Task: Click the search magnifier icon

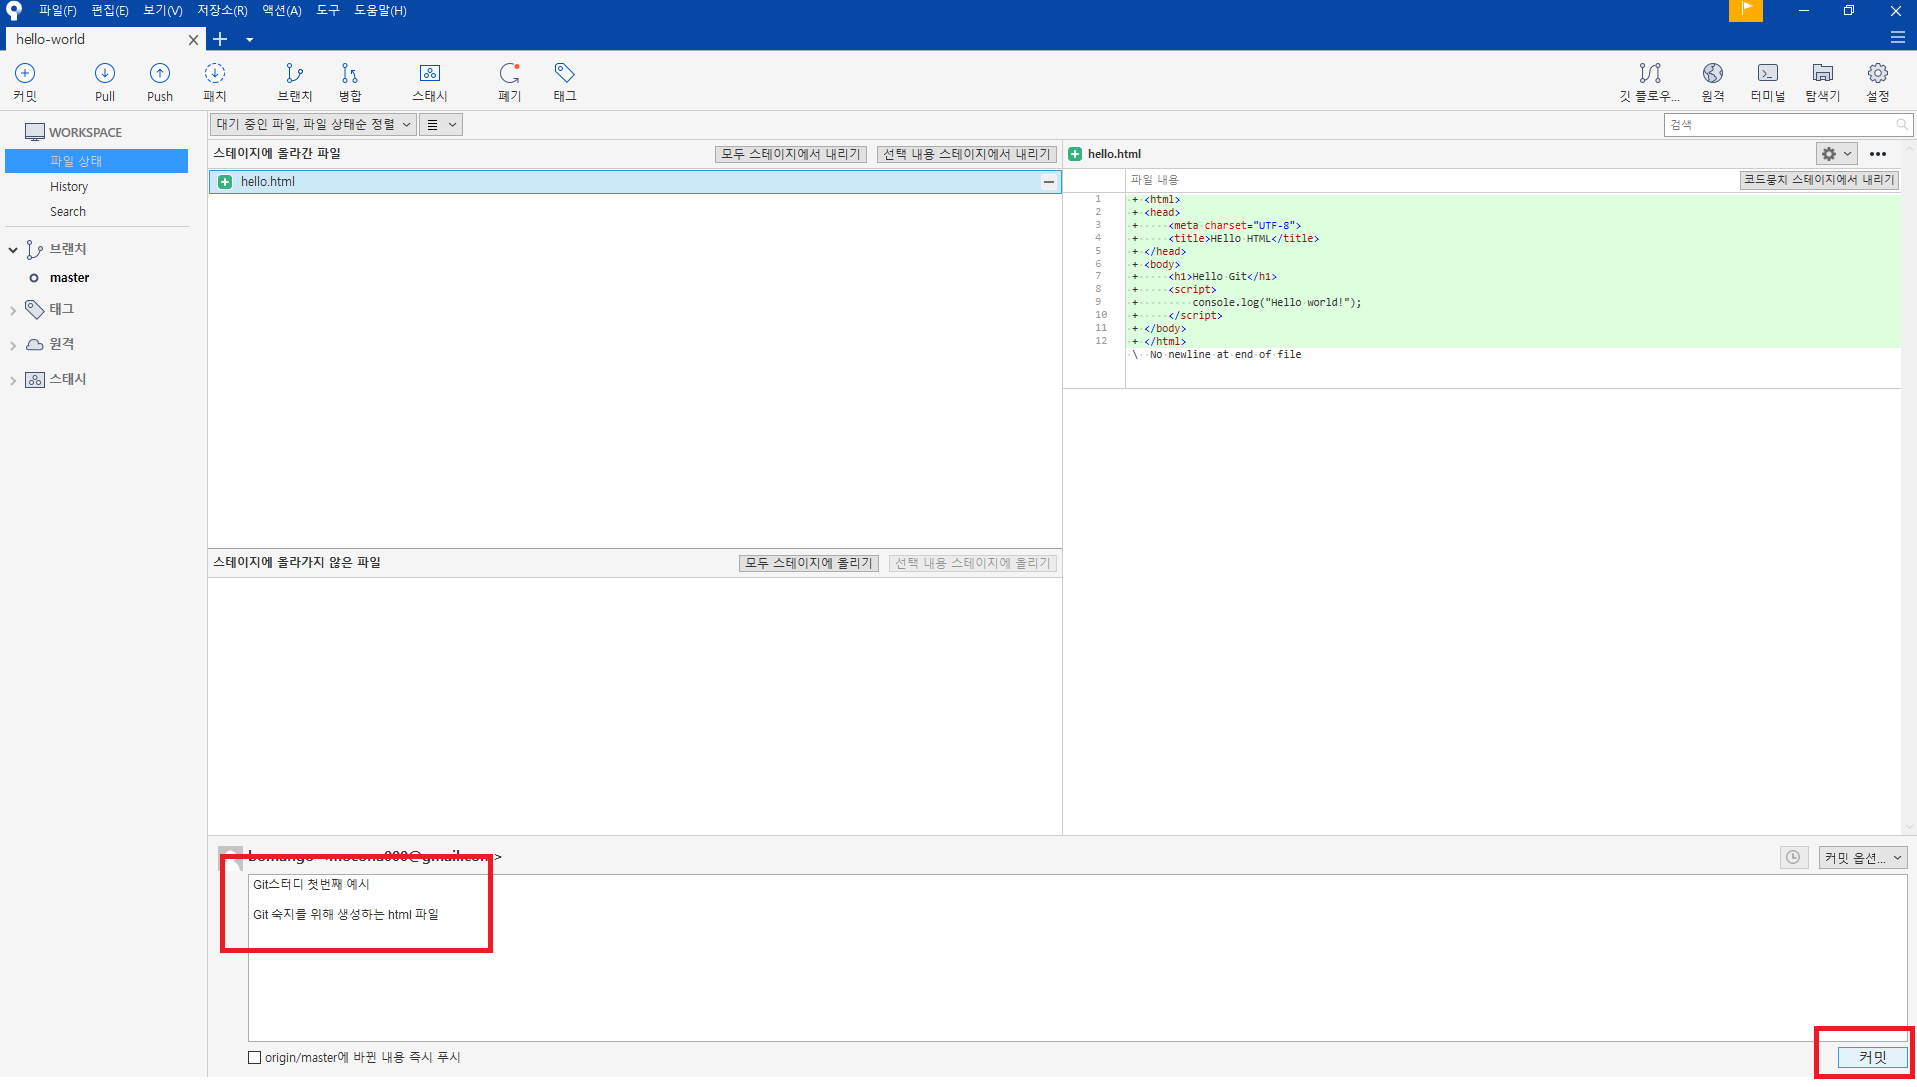Action: 1902,124
